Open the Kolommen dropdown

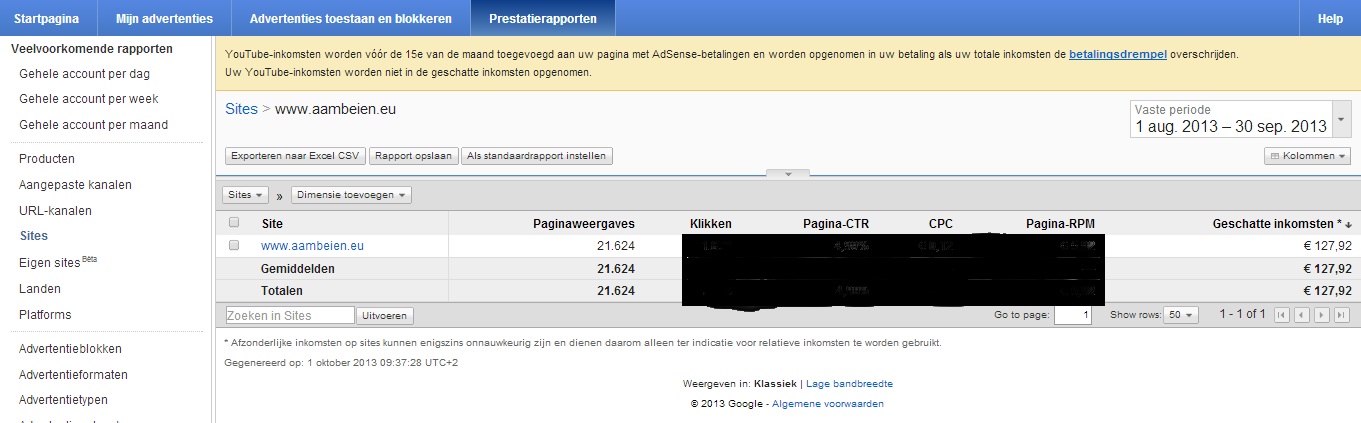[x=1307, y=156]
